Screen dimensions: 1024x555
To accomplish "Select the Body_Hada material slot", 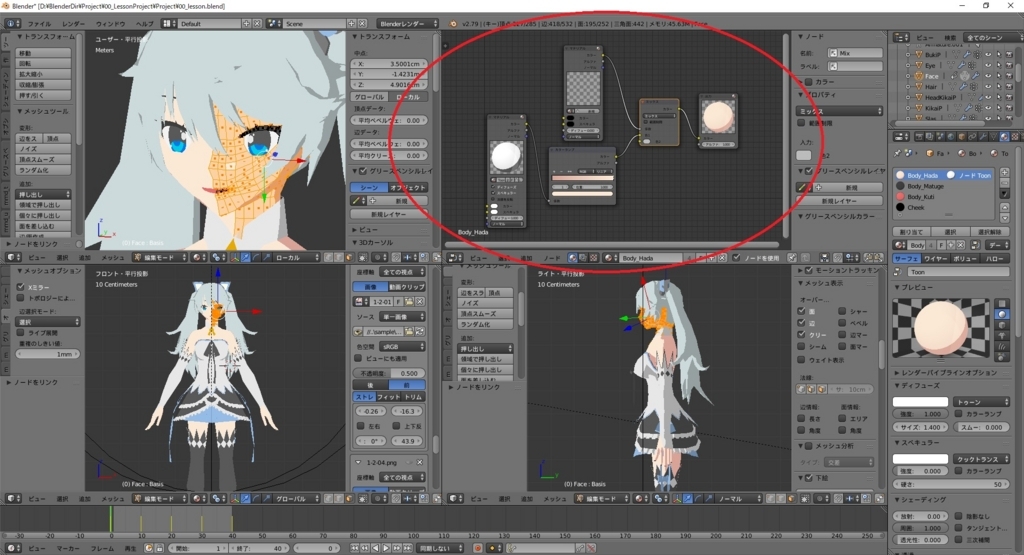I will click(x=945, y=175).
